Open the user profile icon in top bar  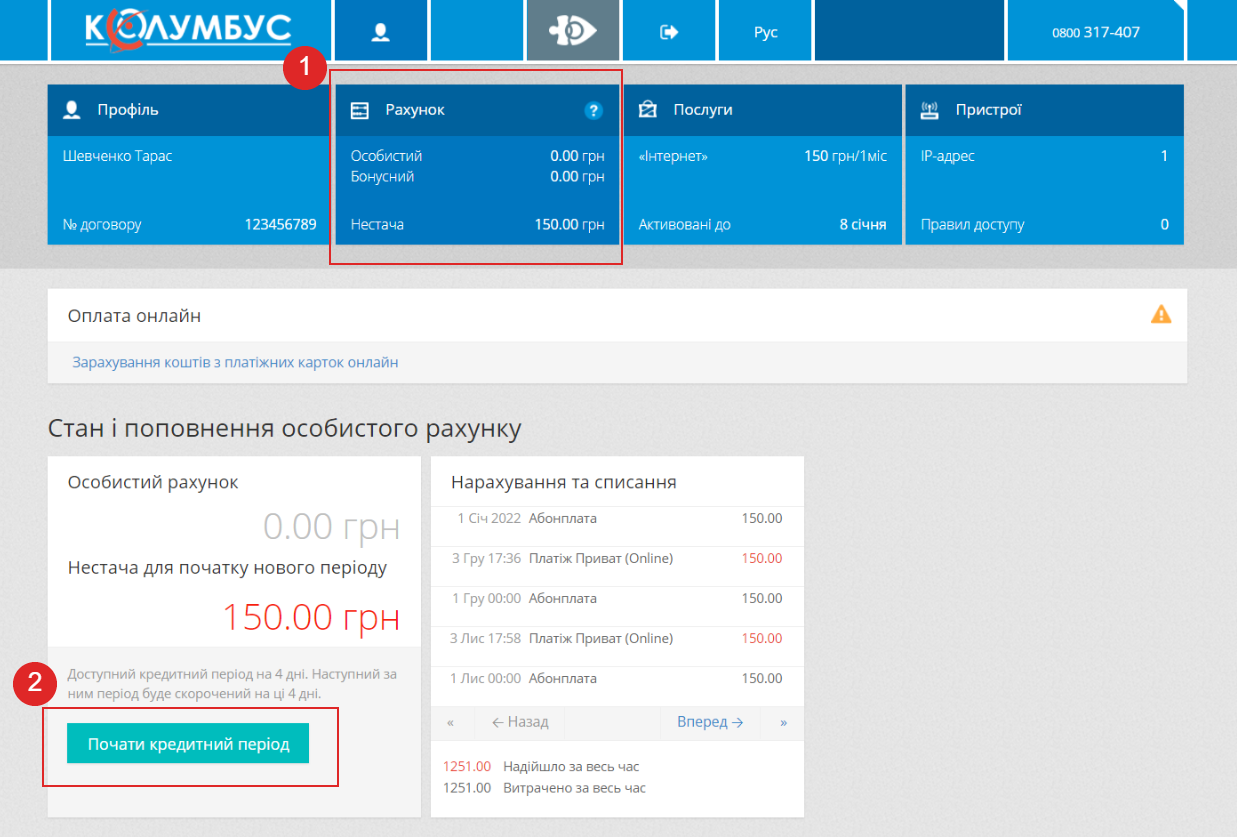tap(380, 32)
